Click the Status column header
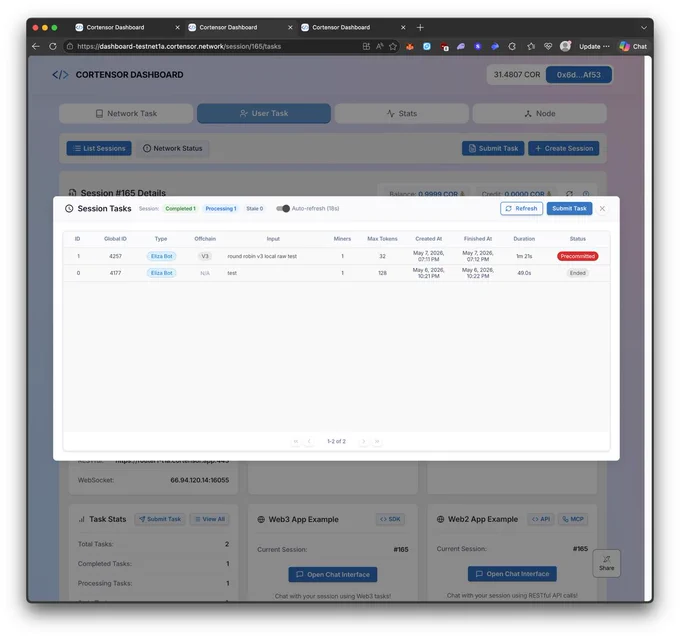This screenshot has width=680, height=638. point(577,239)
